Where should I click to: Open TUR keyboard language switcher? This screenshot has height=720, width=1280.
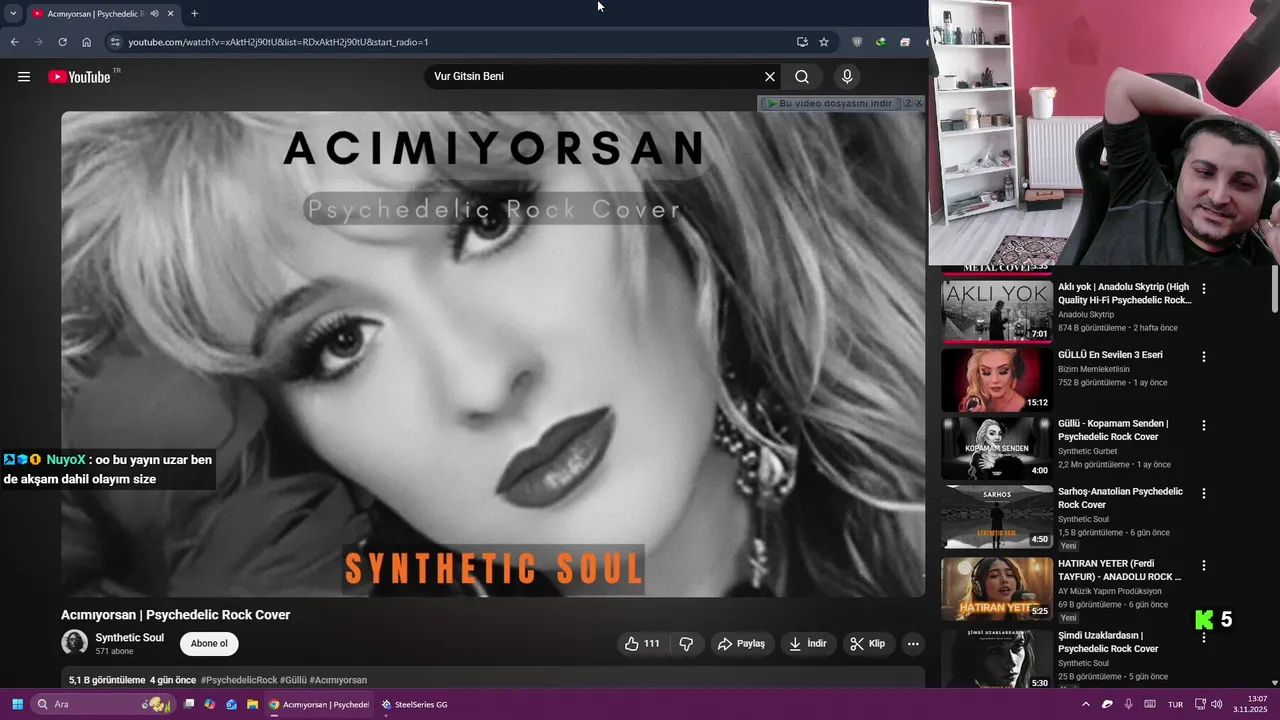point(1175,704)
